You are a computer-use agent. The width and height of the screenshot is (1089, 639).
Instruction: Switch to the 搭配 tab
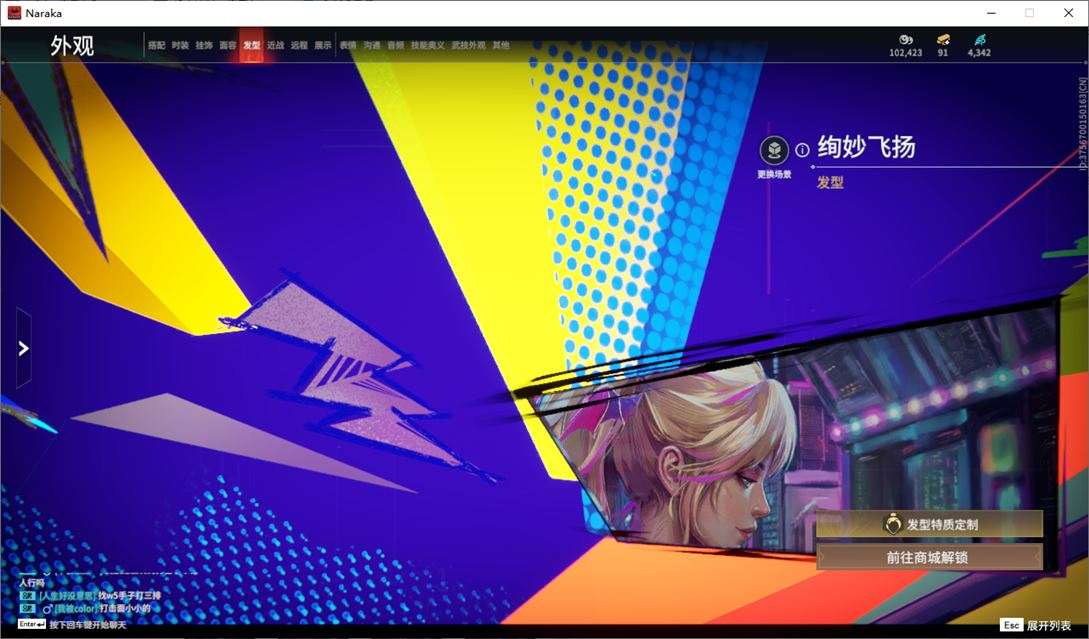tap(156, 45)
